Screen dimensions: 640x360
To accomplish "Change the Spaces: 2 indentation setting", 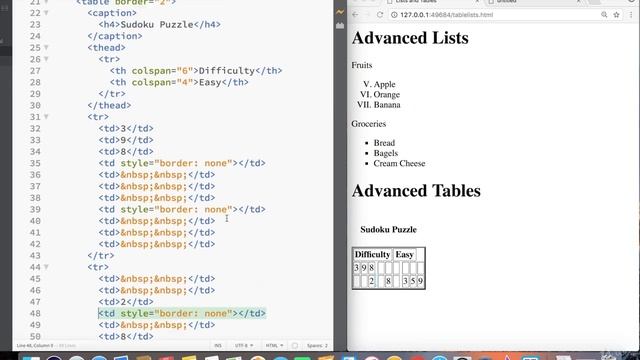I will pyautogui.click(x=318, y=346).
